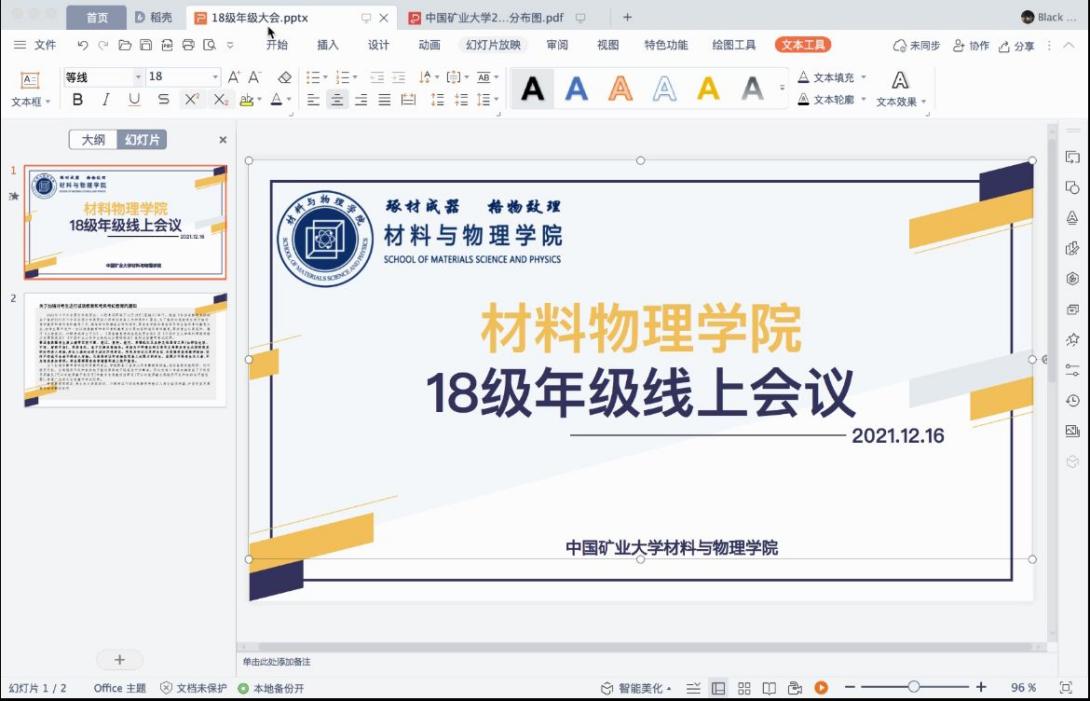The height and width of the screenshot is (701, 1090).
Task: Toggle bold formatting
Action: [x=77, y=100]
